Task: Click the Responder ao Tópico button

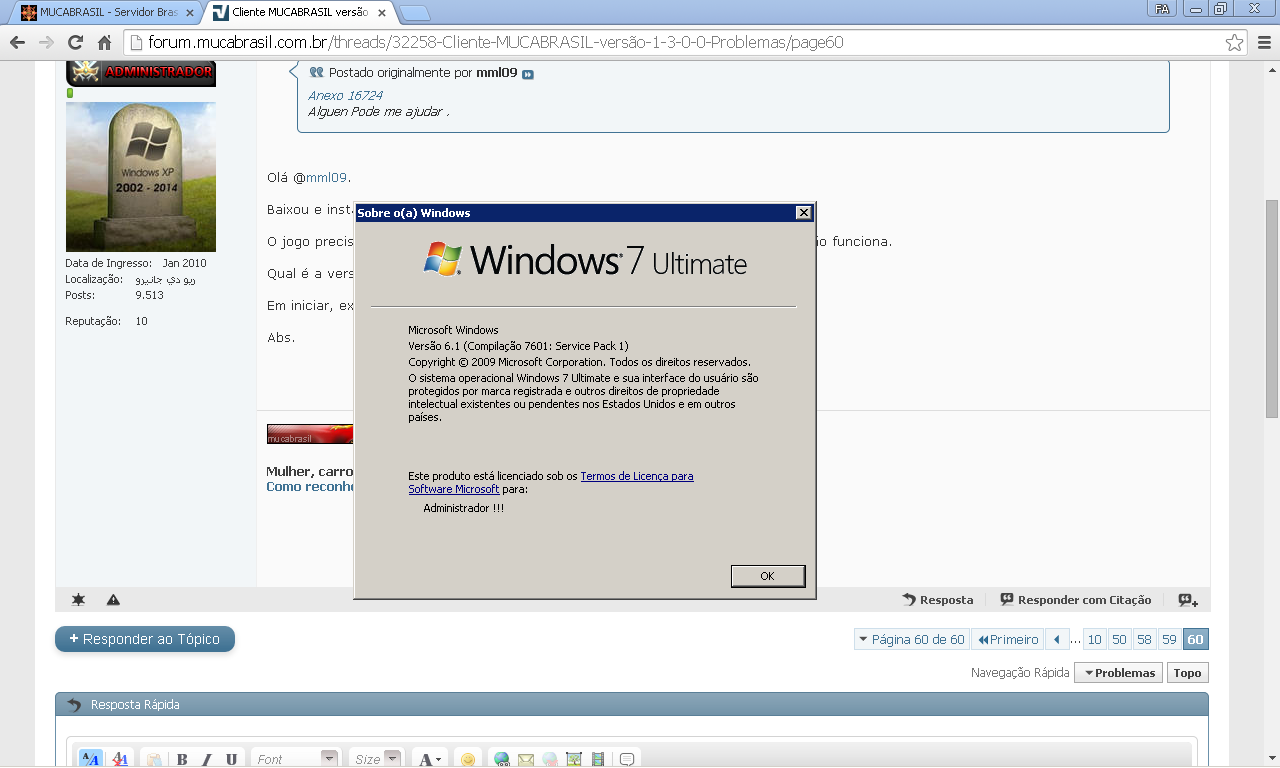Action: pos(145,639)
